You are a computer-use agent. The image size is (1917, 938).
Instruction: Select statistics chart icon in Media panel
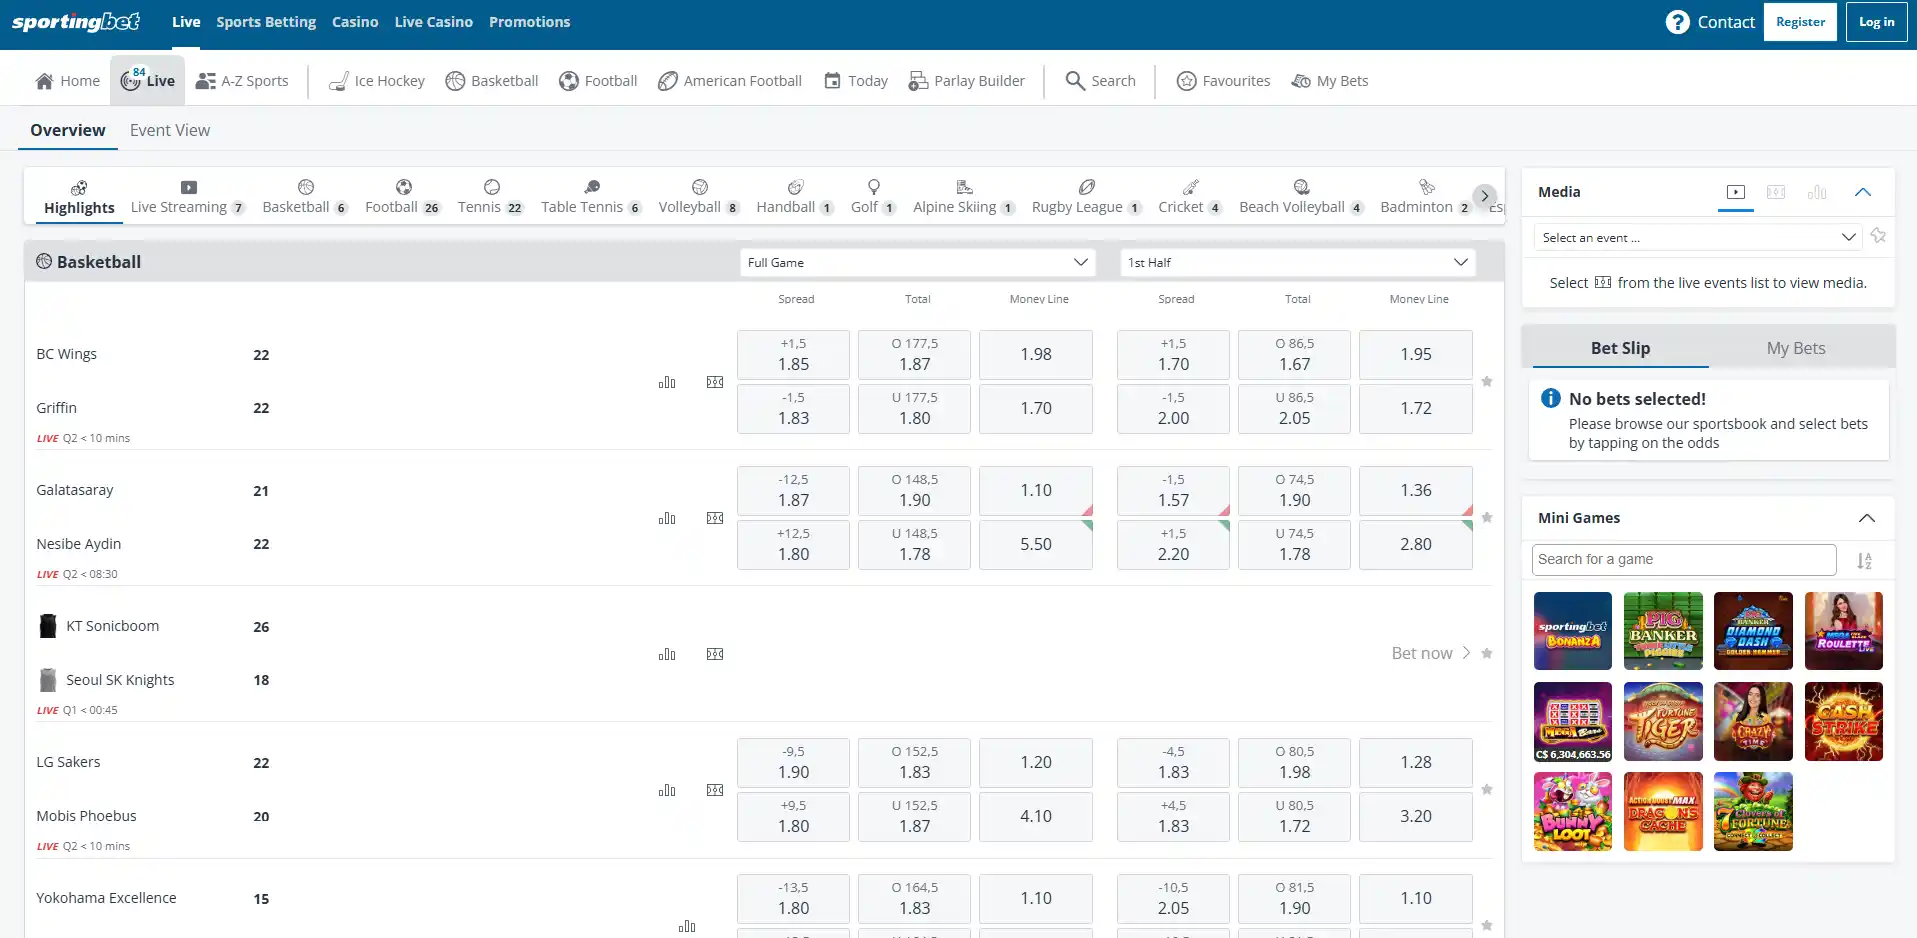click(x=1817, y=192)
